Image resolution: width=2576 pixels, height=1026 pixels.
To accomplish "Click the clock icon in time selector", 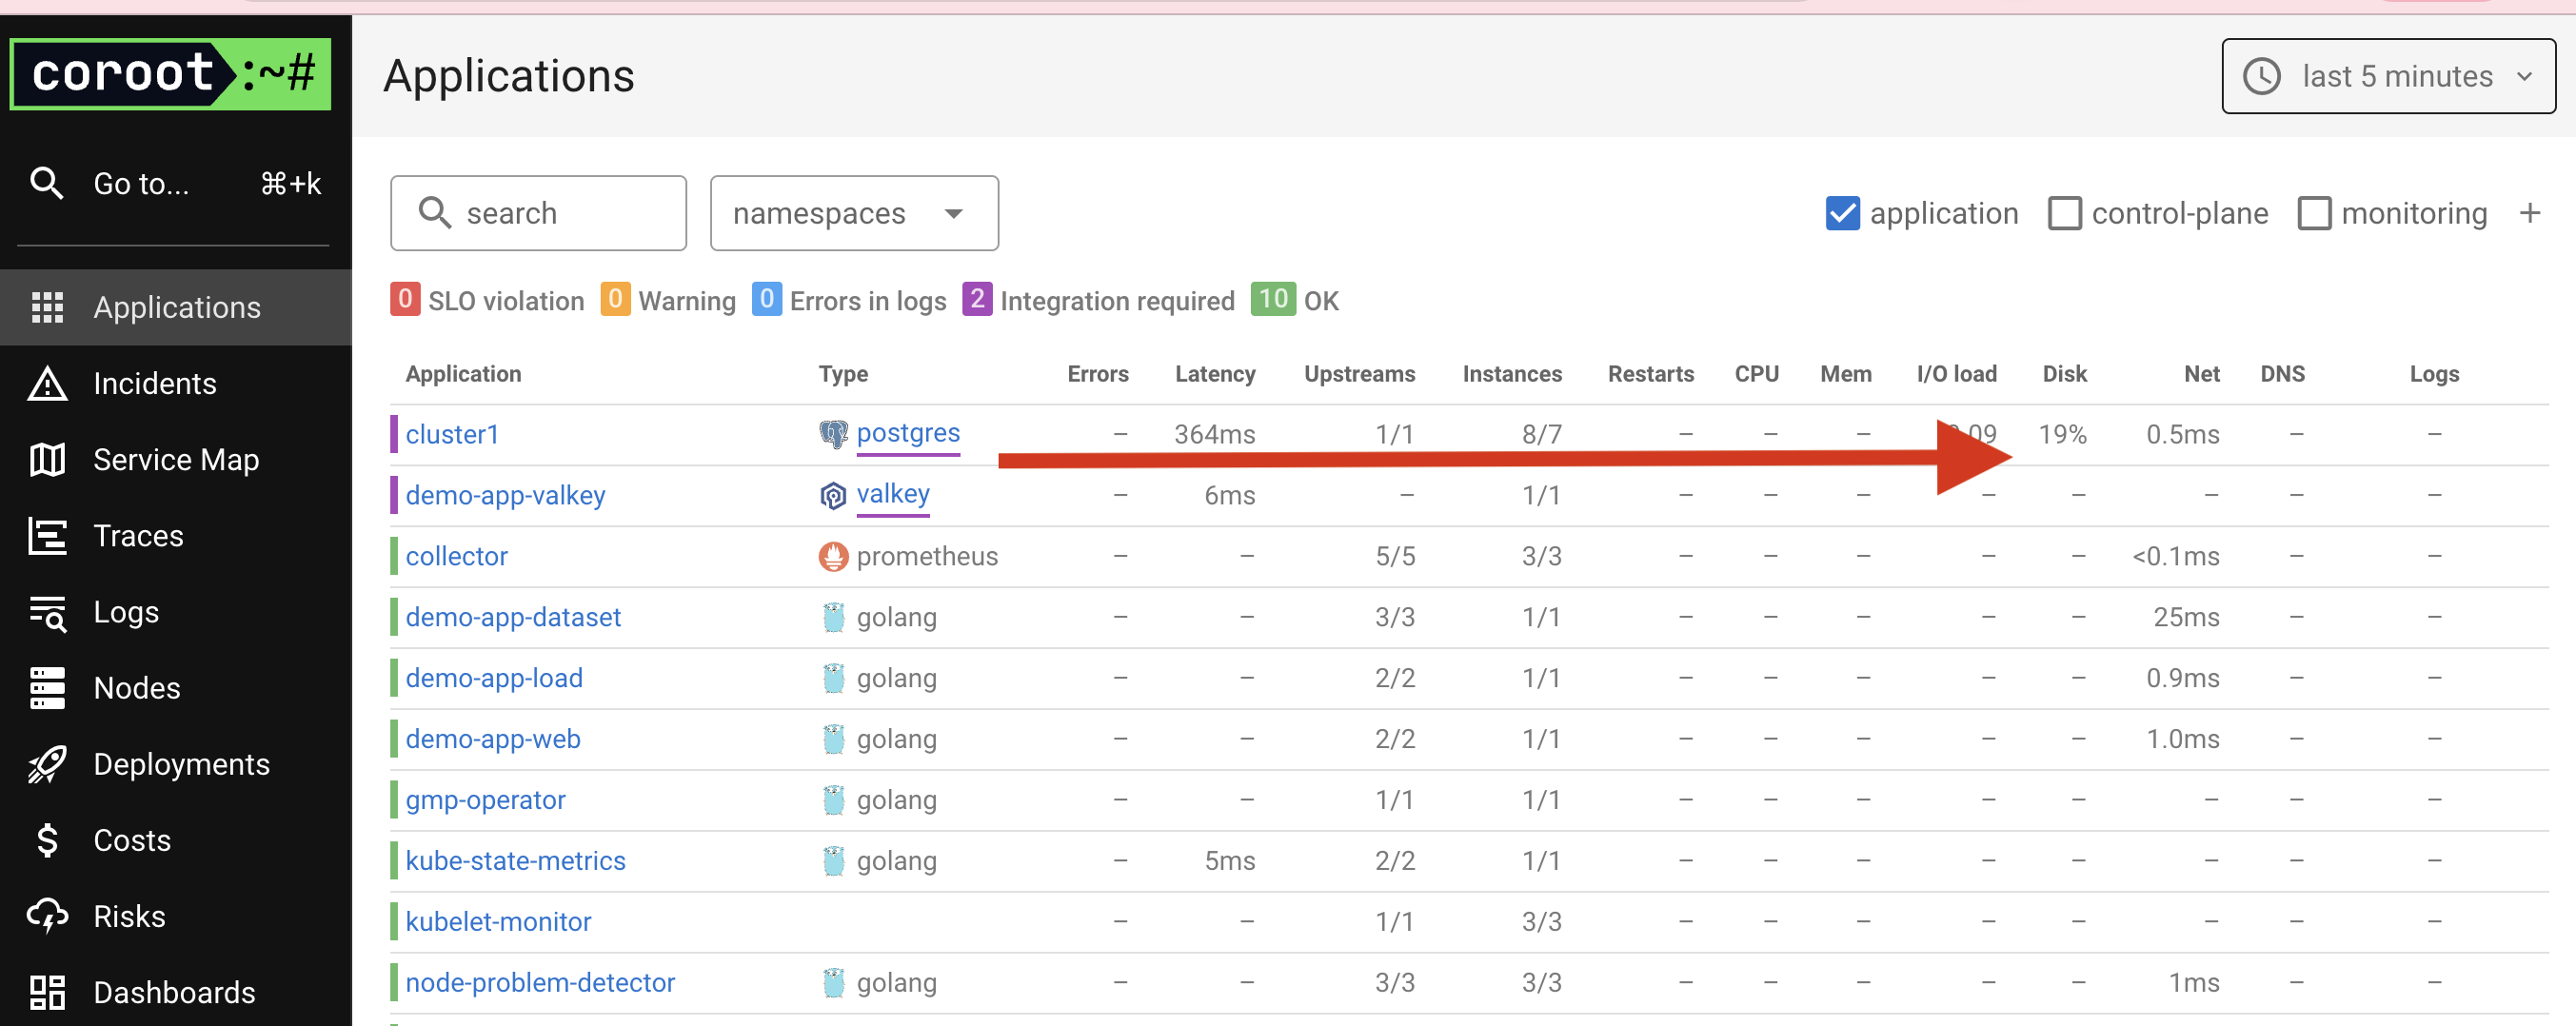I will [2261, 76].
